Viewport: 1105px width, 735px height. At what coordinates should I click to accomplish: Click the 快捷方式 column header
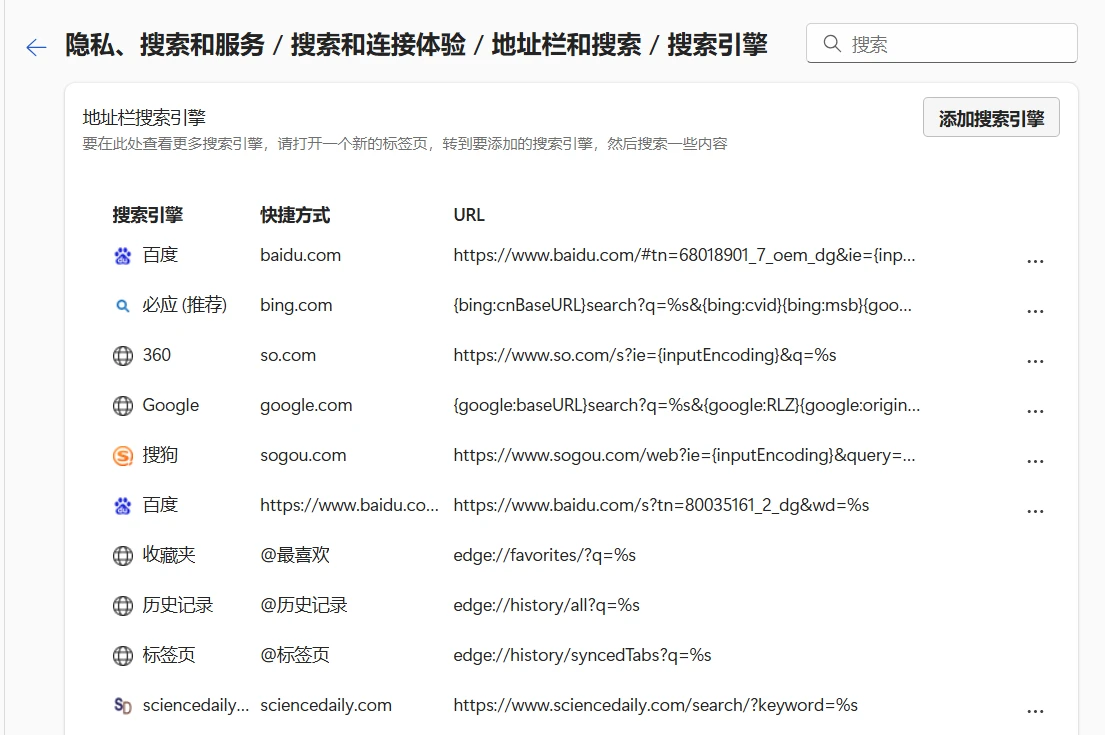pyautogui.click(x=295, y=215)
